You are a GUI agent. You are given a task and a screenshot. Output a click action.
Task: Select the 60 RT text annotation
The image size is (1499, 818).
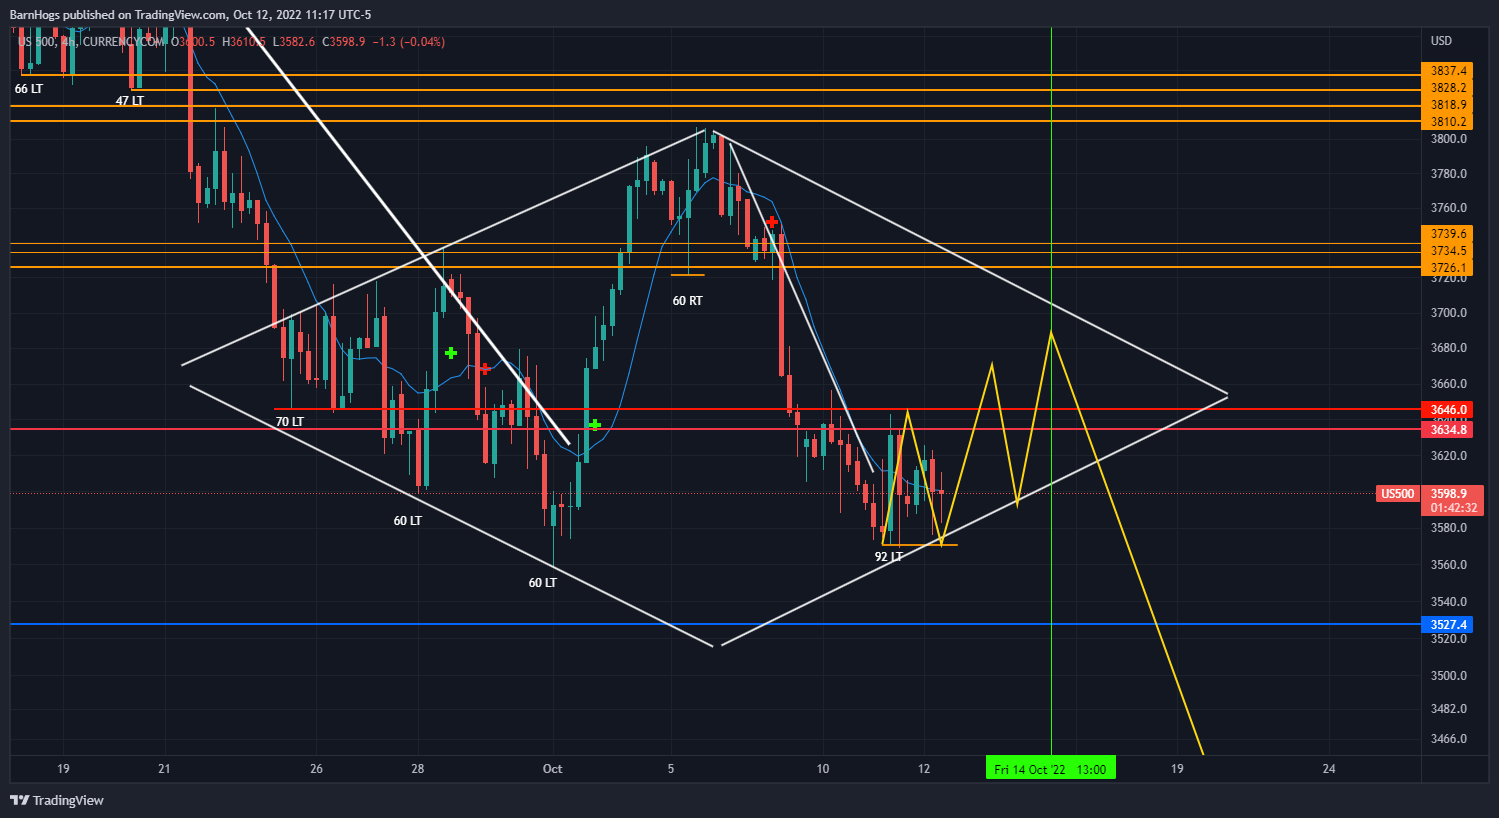pos(687,301)
